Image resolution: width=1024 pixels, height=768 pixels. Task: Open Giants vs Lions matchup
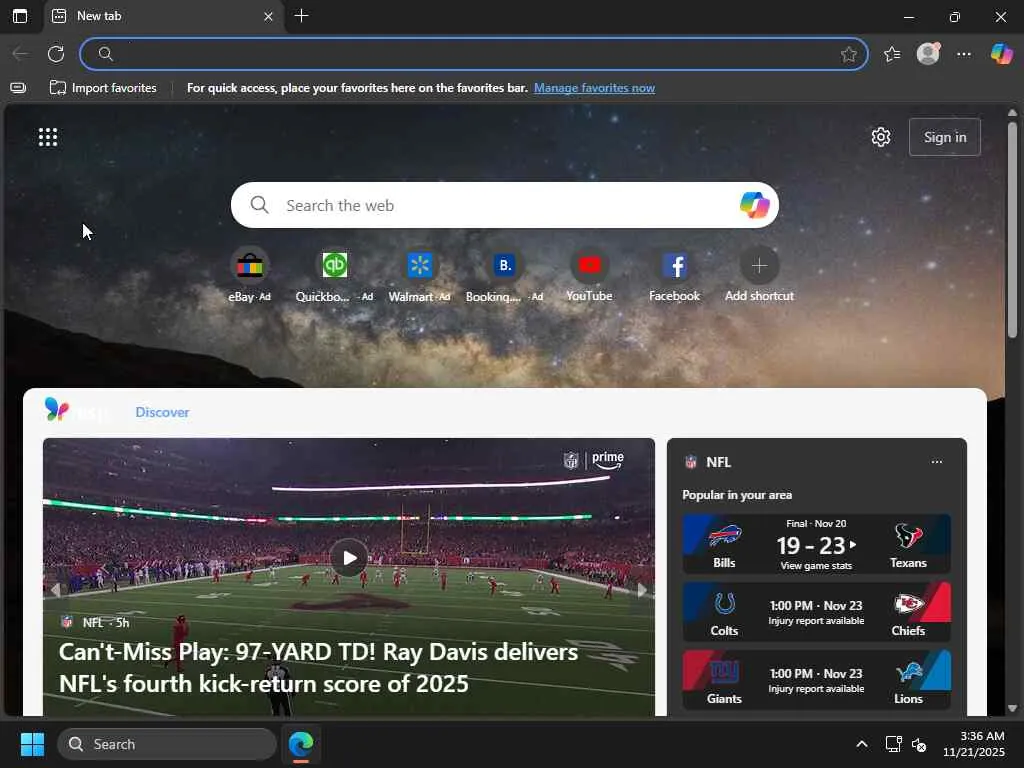click(816, 680)
